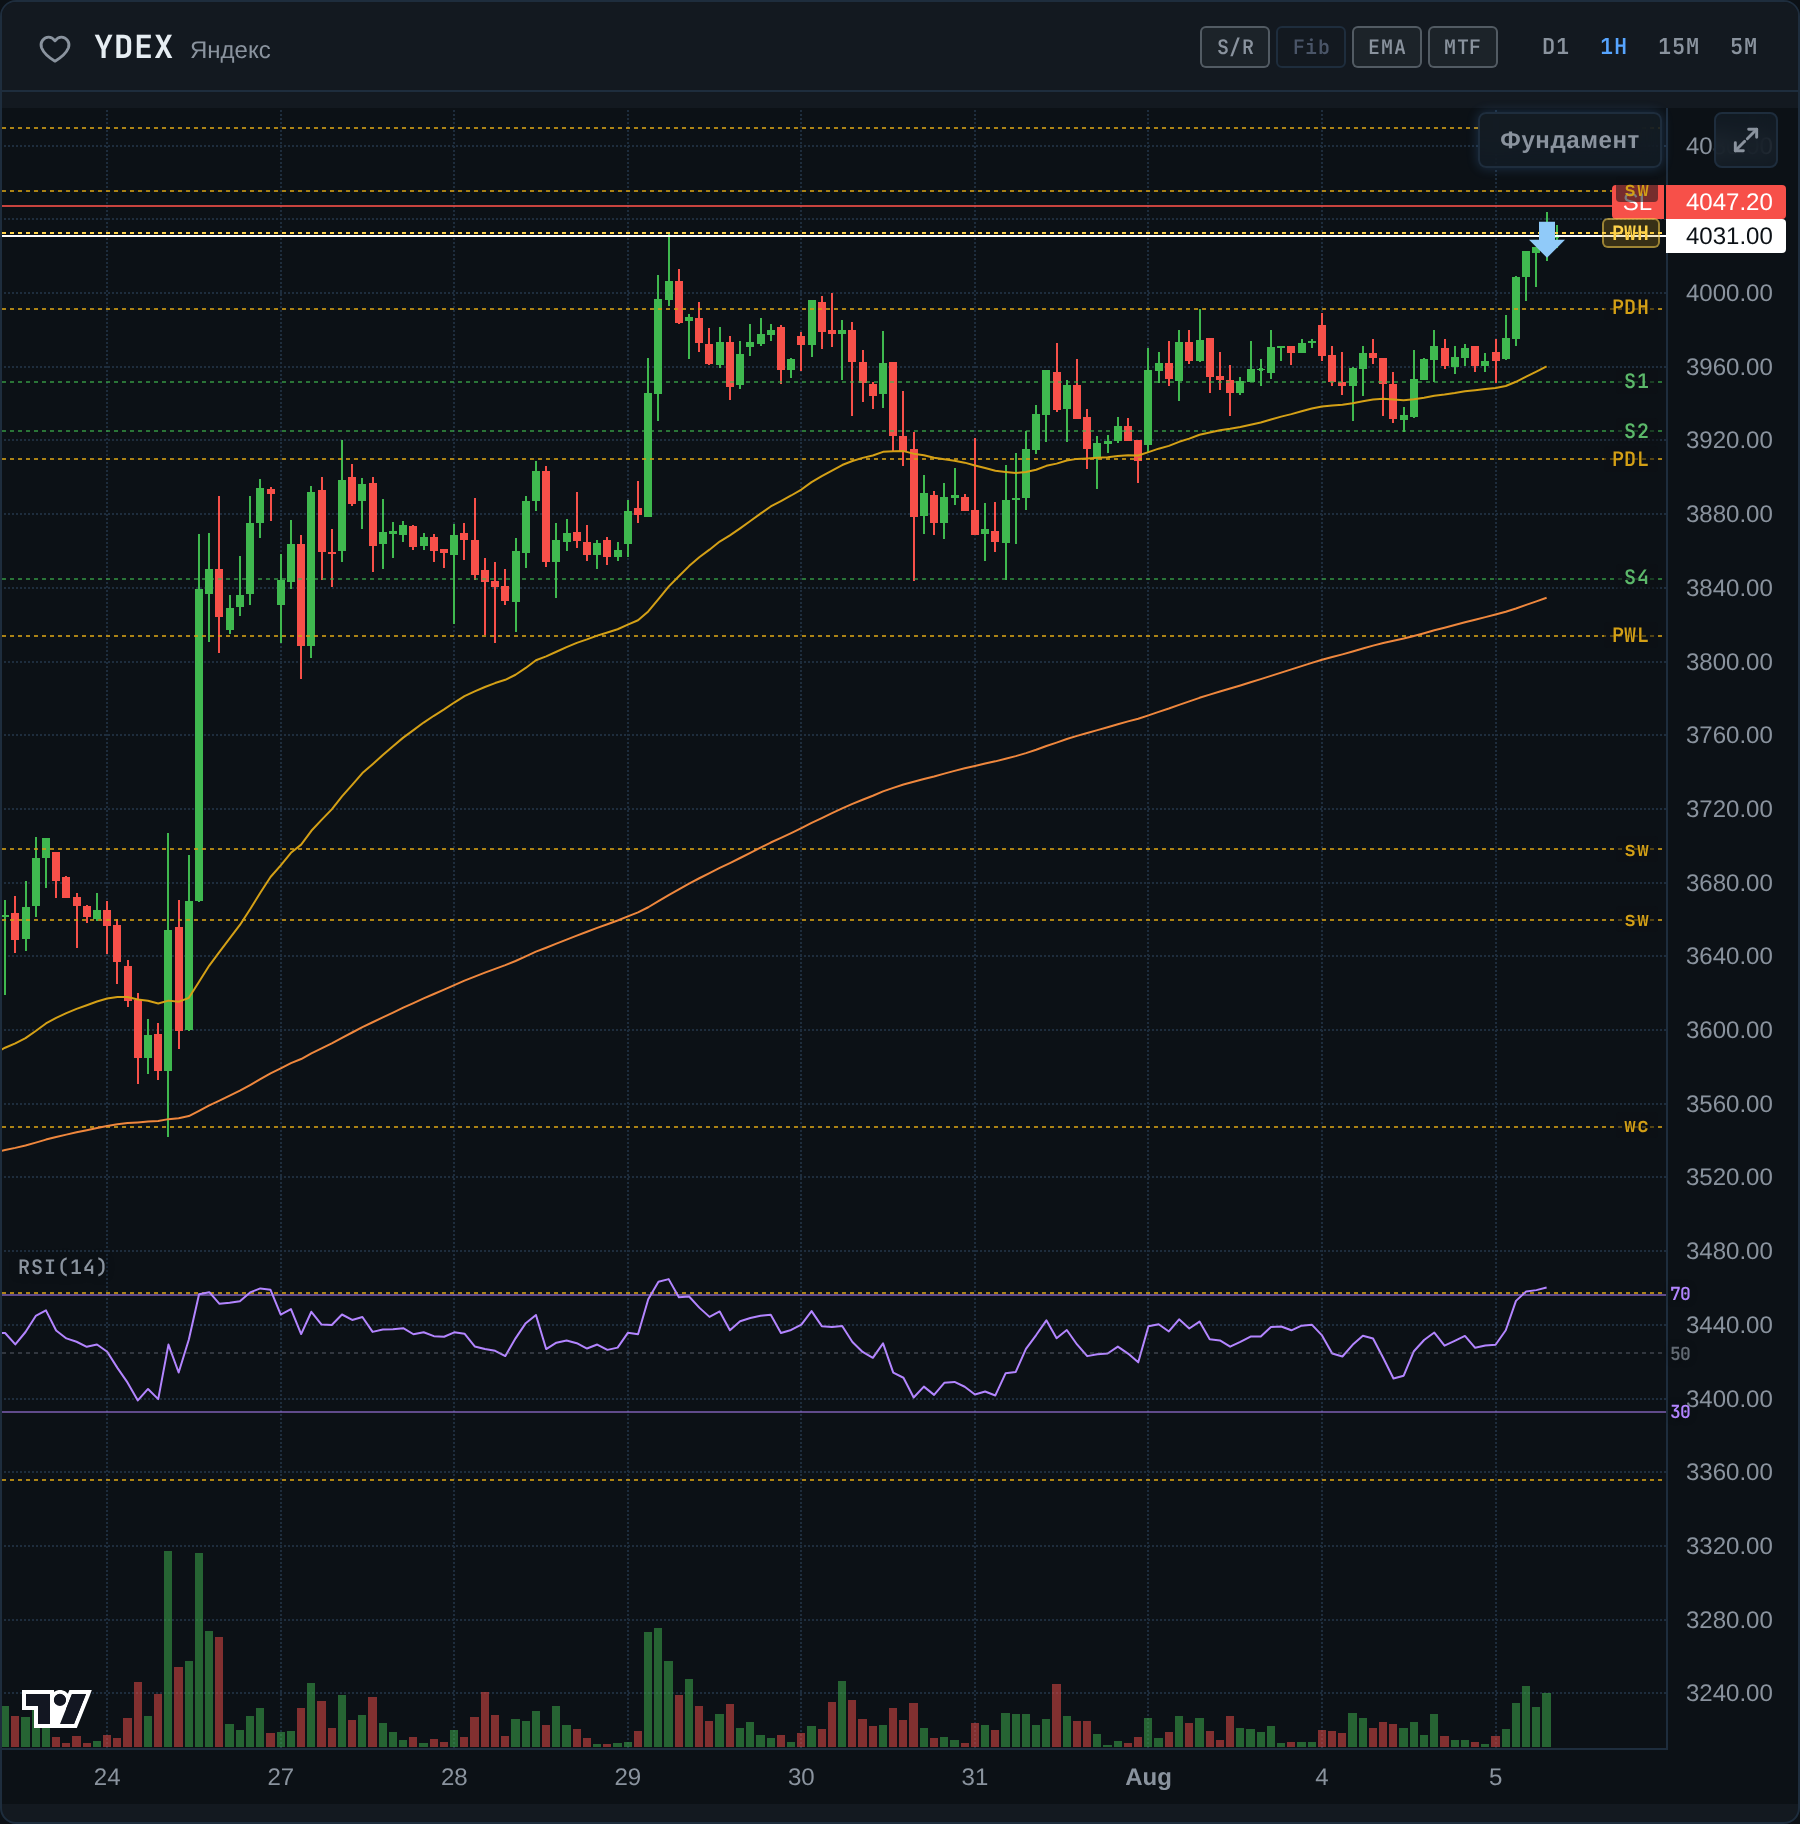Click the 27 date label on time axis

pos(281,1777)
